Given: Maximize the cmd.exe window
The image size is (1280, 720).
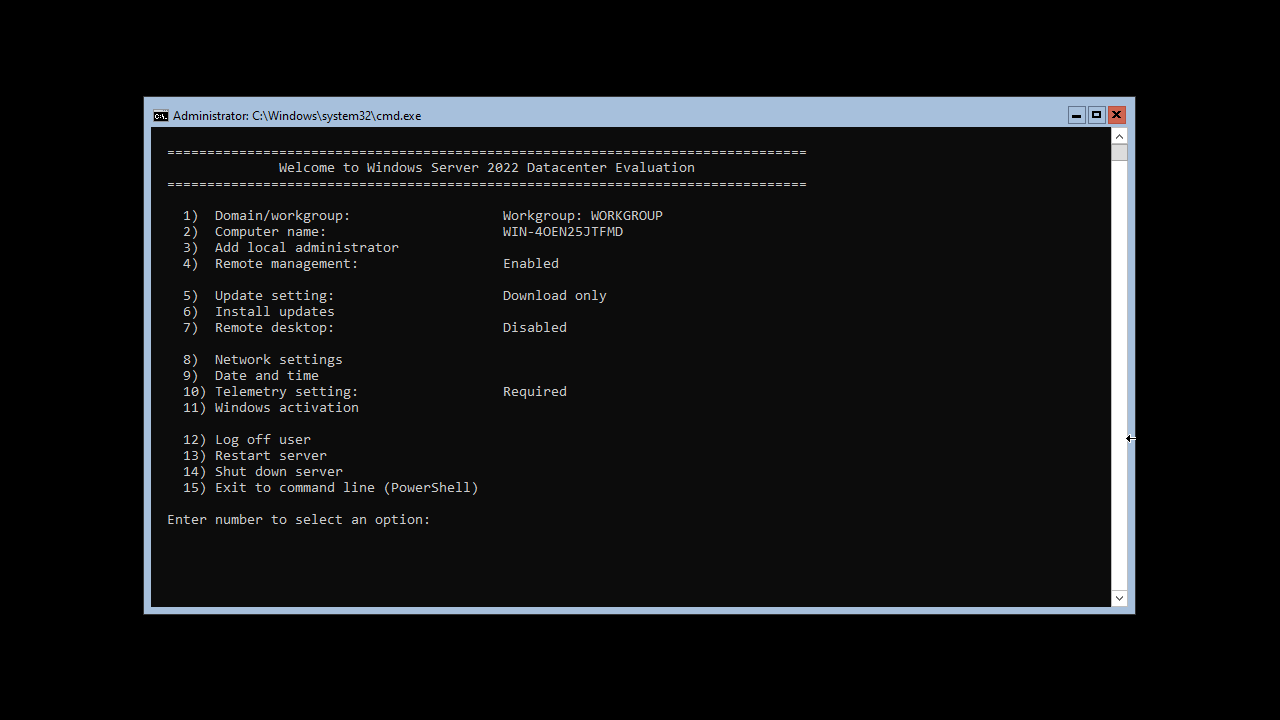Looking at the screenshot, I should click(x=1096, y=115).
